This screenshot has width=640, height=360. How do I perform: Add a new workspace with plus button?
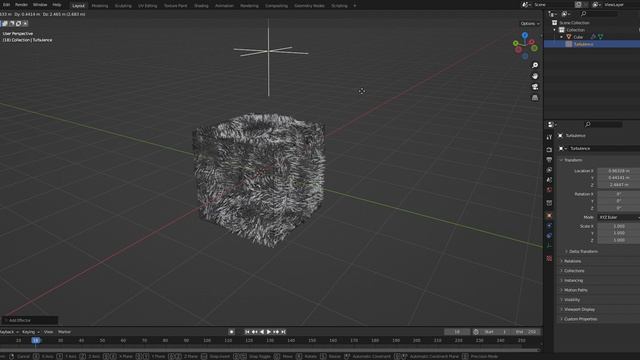[355, 6]
